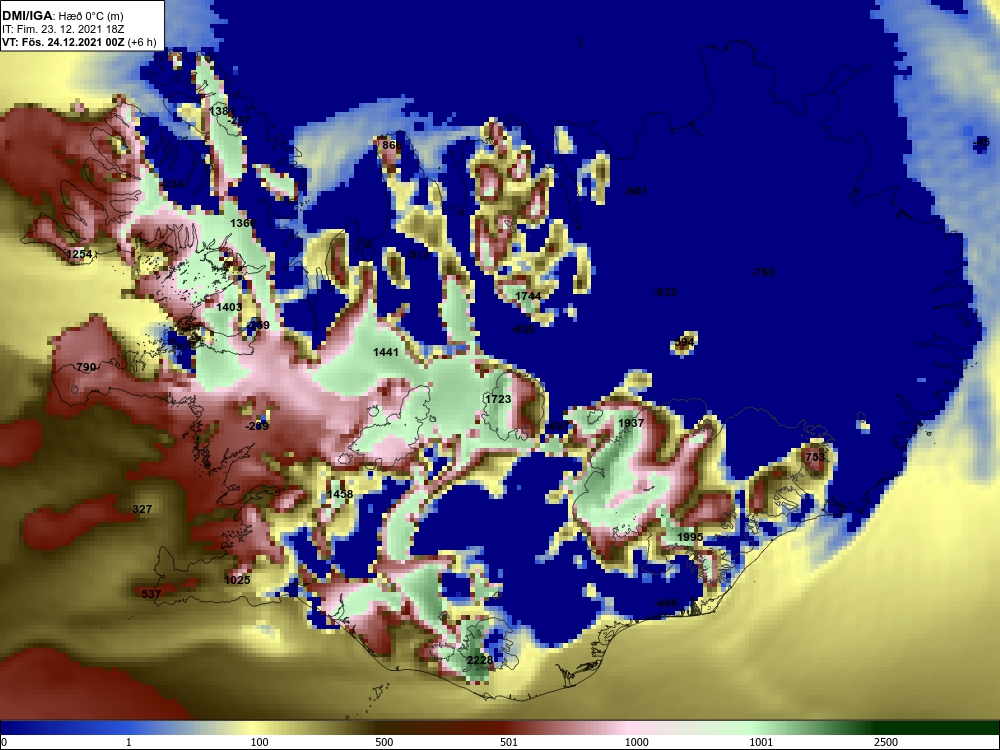This screenshot has height=750, width=1000.
Task: Click the 0 tick on the color legend
Action: (4, 742)
